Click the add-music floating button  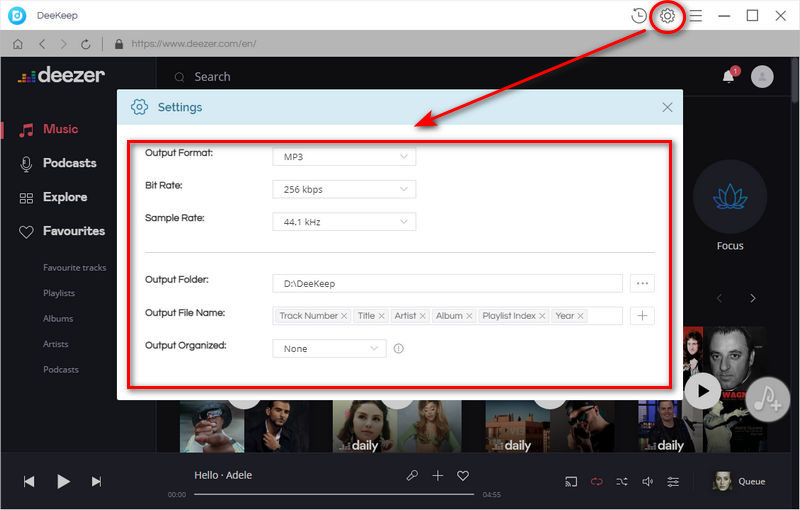pos(768,399)
